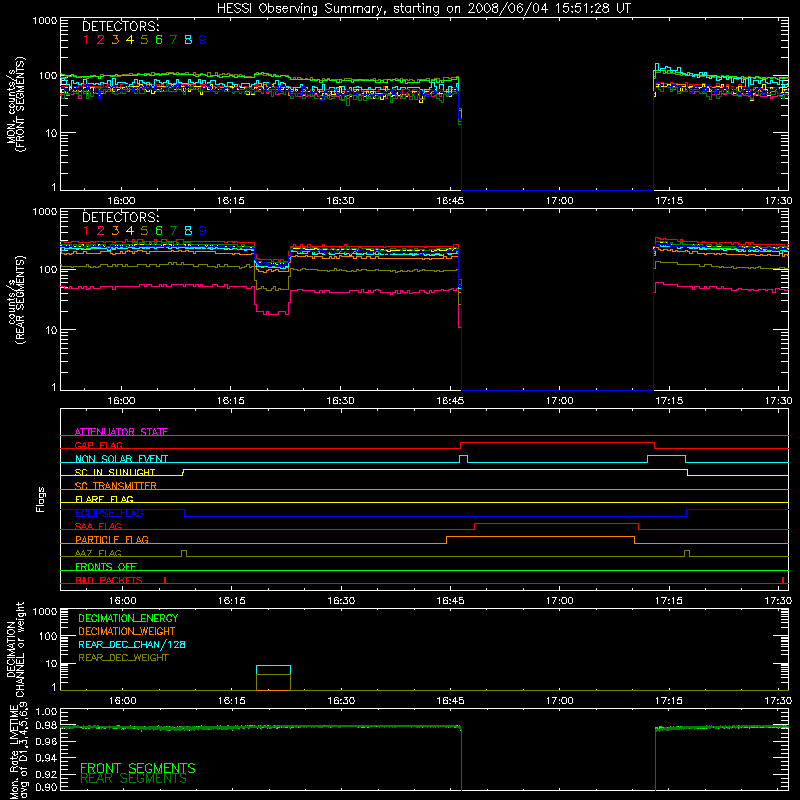Click the REAR SEGMENTS counts/s y-axis title
The height and width of the screenshot is (800, 800).
click(x=15, y=300)
